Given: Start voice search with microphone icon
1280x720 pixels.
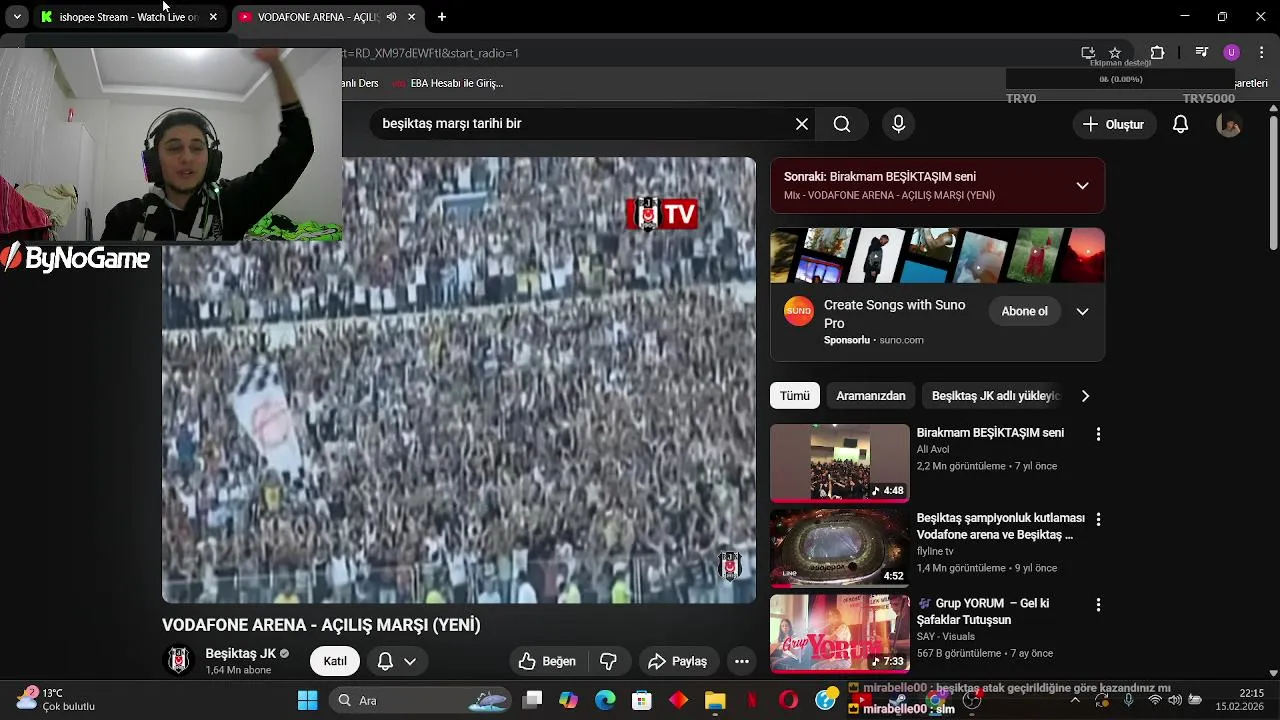Looking at the screenshot, I should (898, 124).
